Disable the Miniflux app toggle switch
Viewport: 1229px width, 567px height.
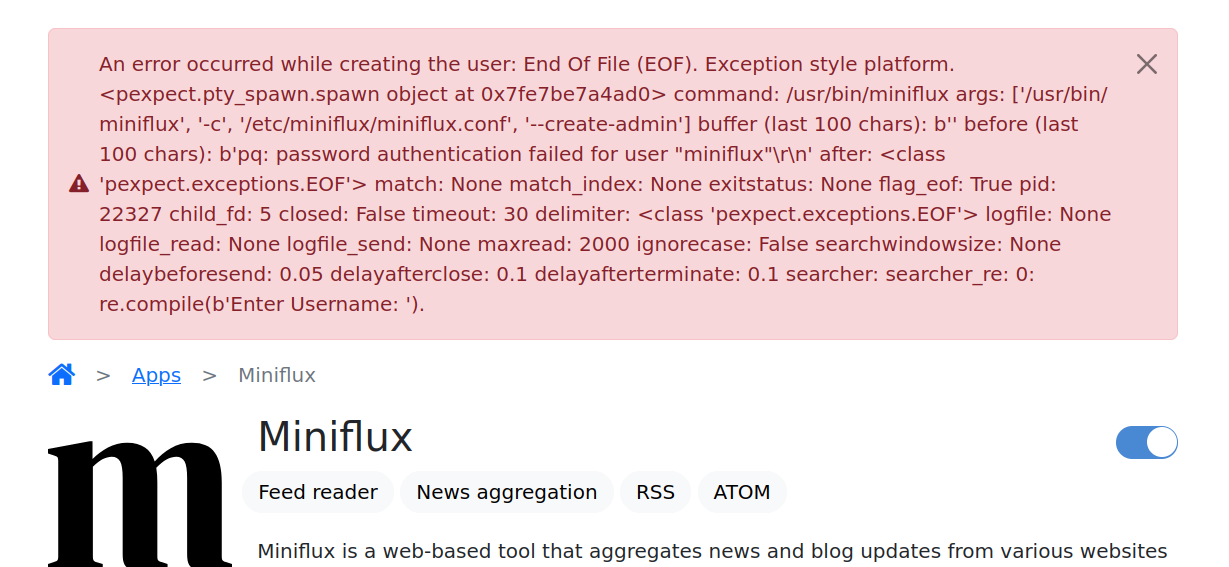tap(1146, 442)
